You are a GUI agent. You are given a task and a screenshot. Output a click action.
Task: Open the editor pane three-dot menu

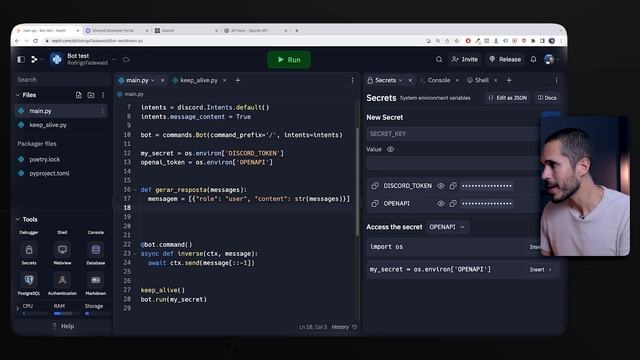click(x=353, y=80)
